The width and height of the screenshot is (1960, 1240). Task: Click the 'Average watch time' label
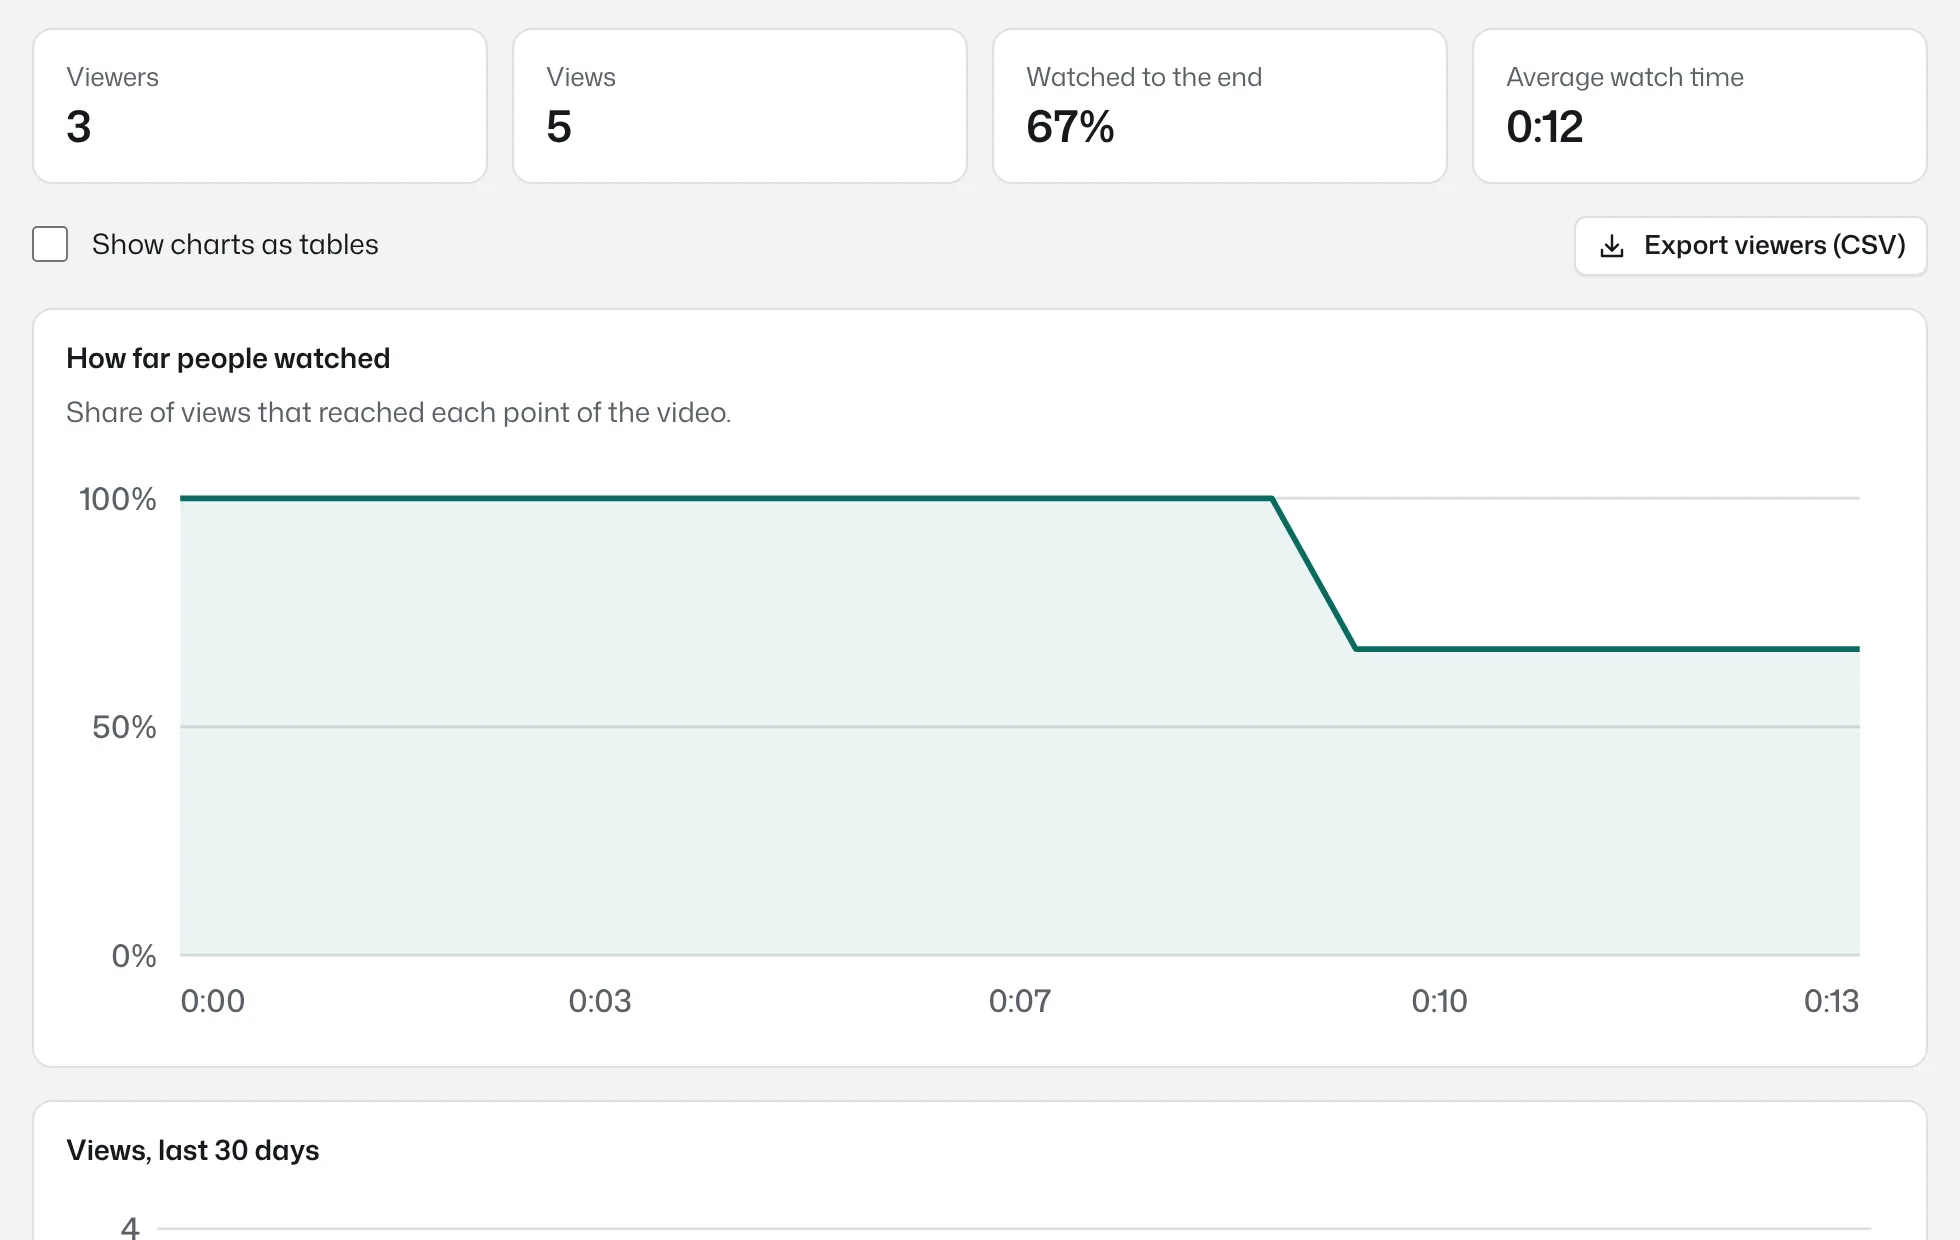click(1625, 77)
